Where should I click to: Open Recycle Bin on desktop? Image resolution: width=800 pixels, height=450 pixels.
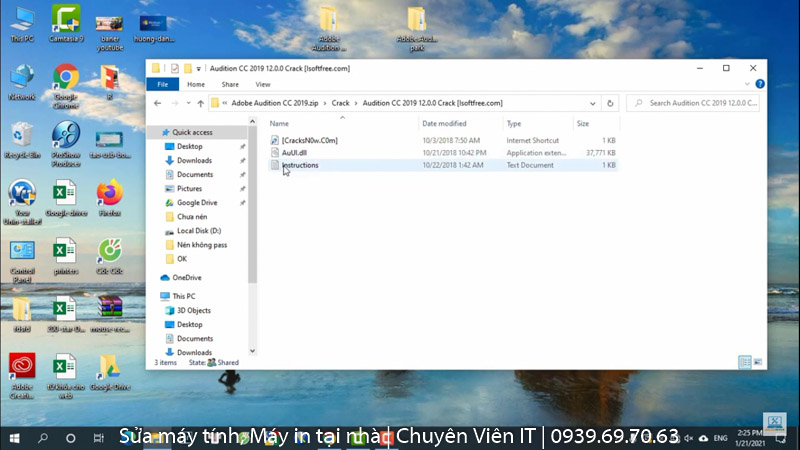(x=22, y=140)
